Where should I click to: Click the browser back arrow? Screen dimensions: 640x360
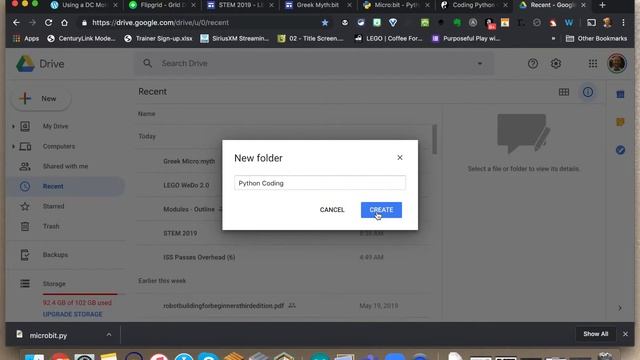click(16, 22)
